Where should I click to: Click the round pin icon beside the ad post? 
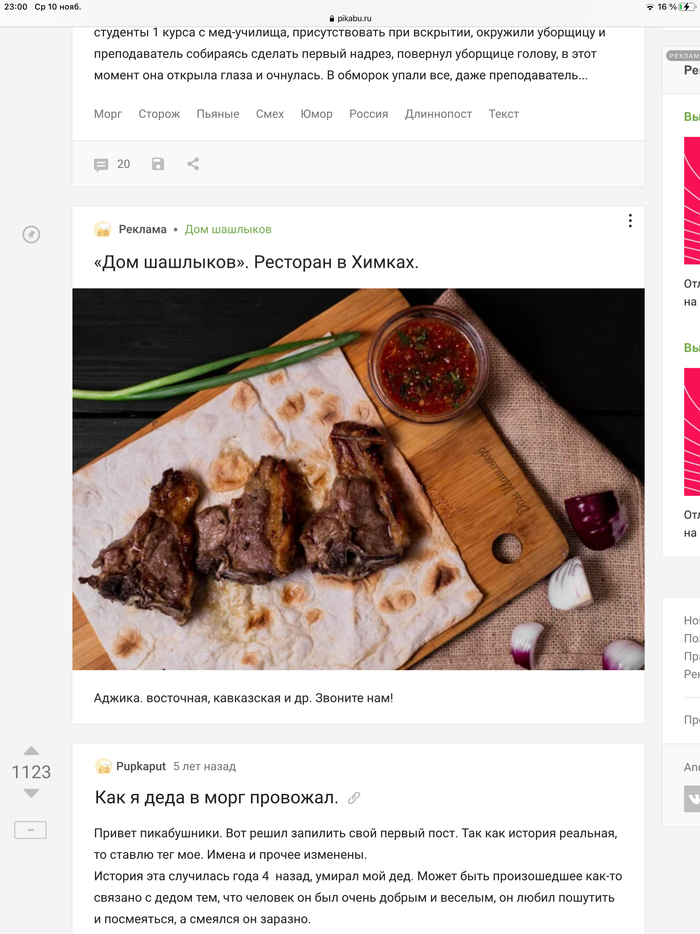click(31, 234)
